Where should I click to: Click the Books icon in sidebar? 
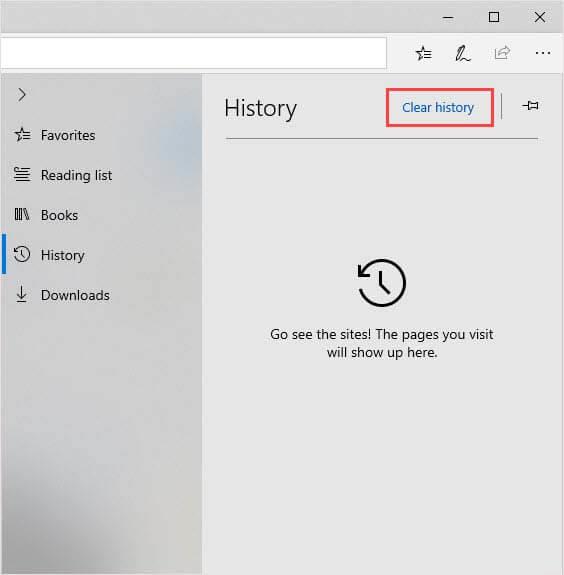[22, 214]
